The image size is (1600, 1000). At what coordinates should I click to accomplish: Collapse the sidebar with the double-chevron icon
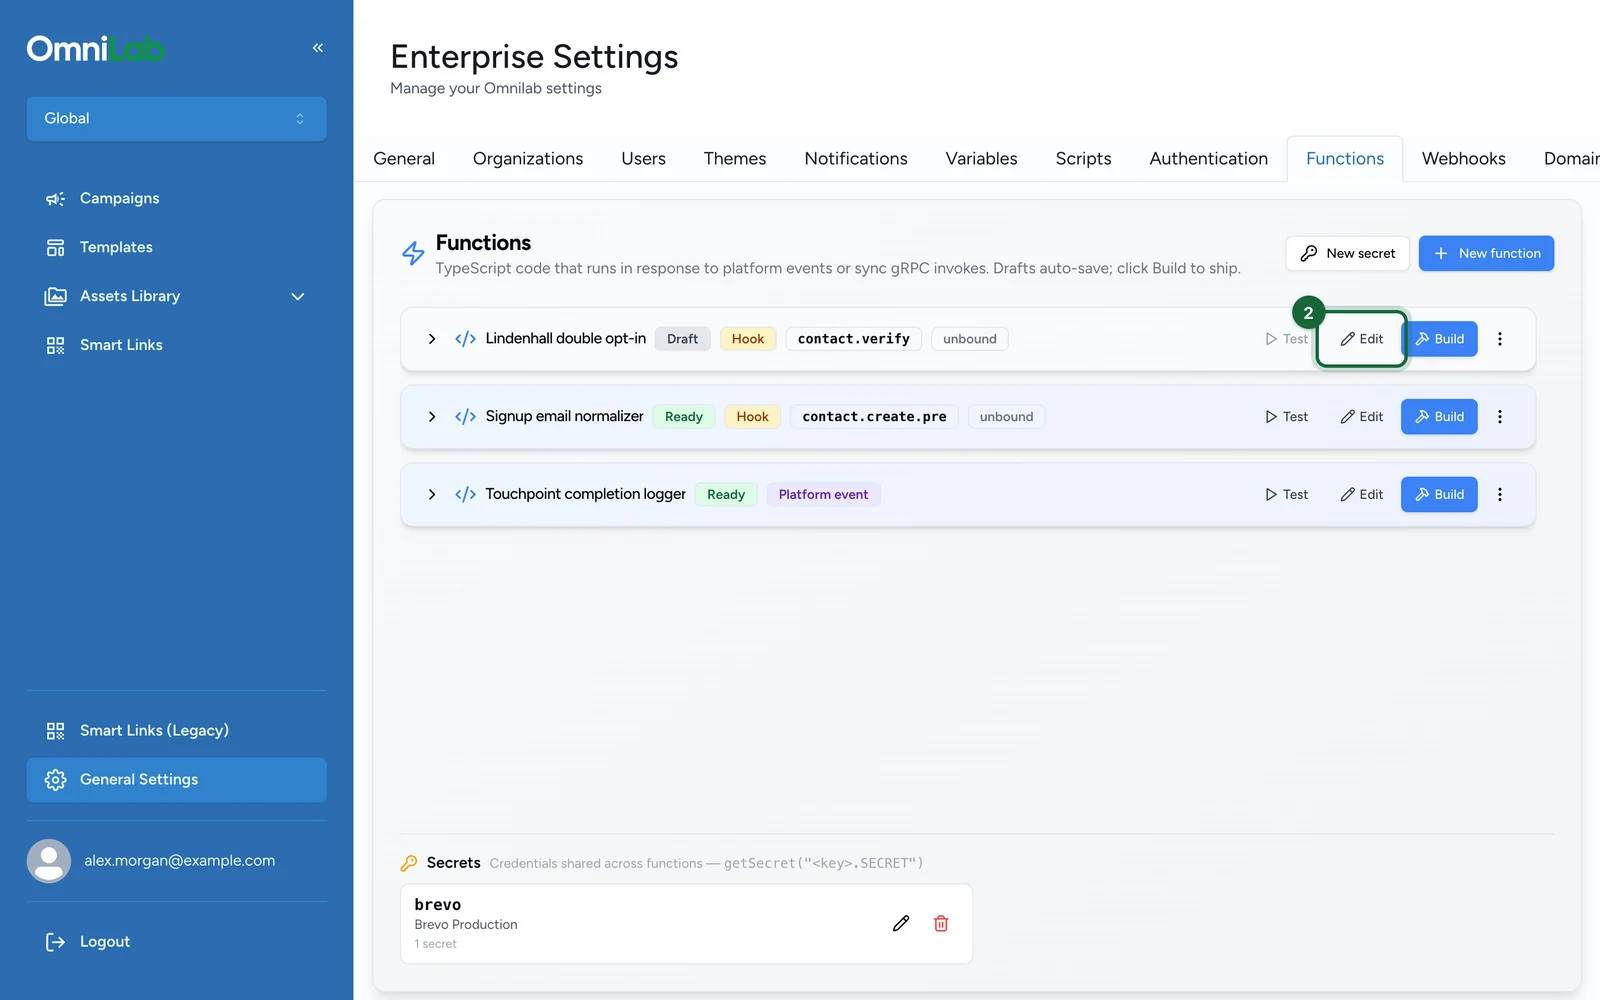[x=318, y=48]
